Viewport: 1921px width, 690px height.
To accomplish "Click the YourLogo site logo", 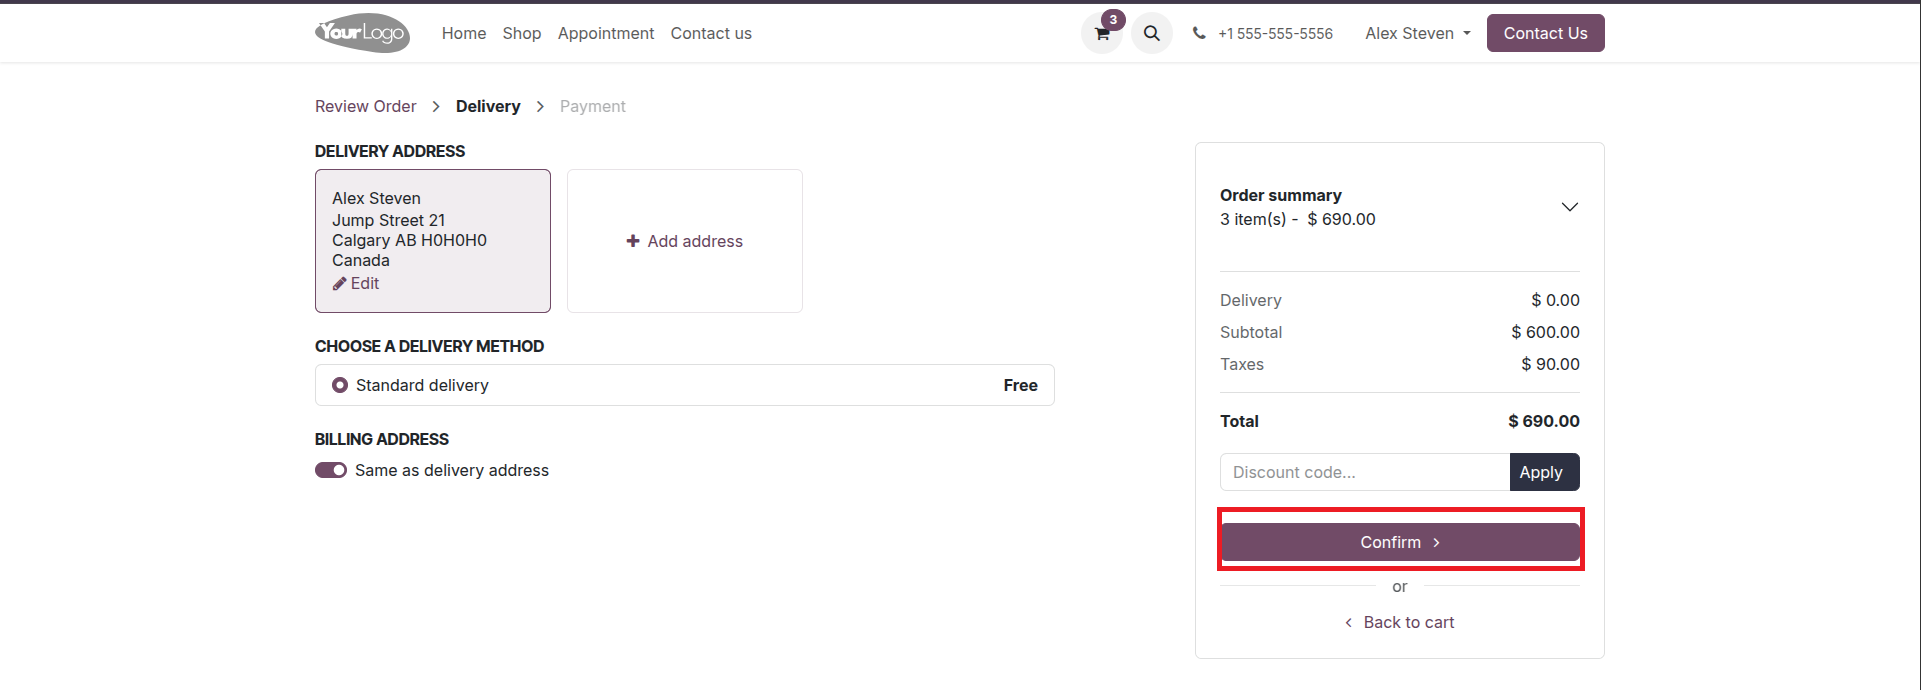I will coord(362,33).
